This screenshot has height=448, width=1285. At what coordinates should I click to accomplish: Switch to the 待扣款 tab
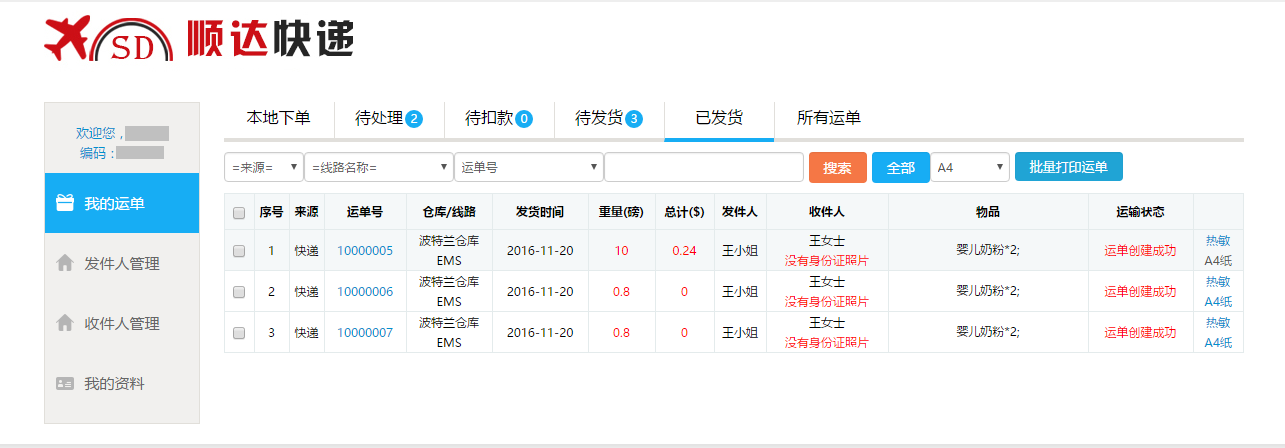(498, 118)
